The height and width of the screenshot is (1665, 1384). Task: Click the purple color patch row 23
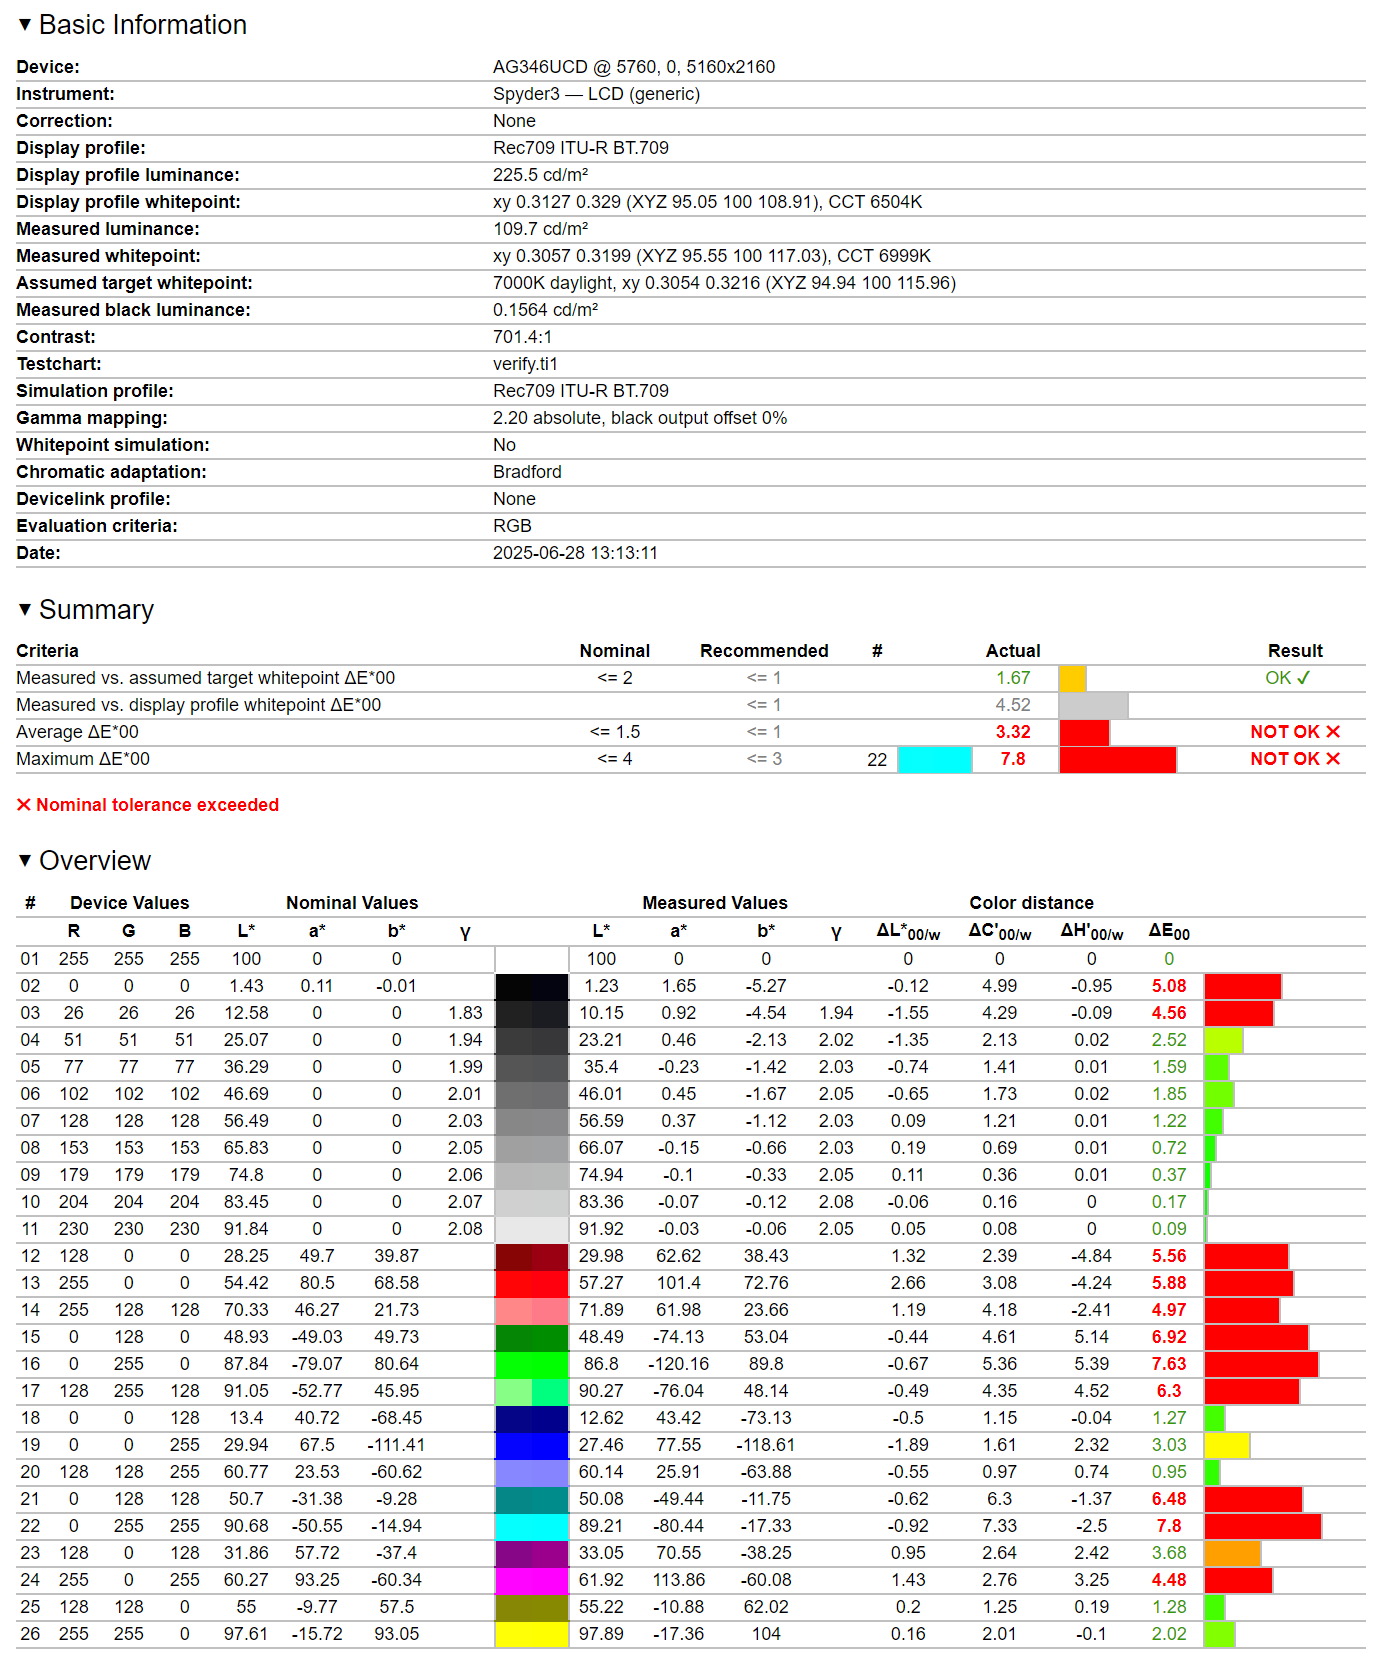(x=531, y=1553)
